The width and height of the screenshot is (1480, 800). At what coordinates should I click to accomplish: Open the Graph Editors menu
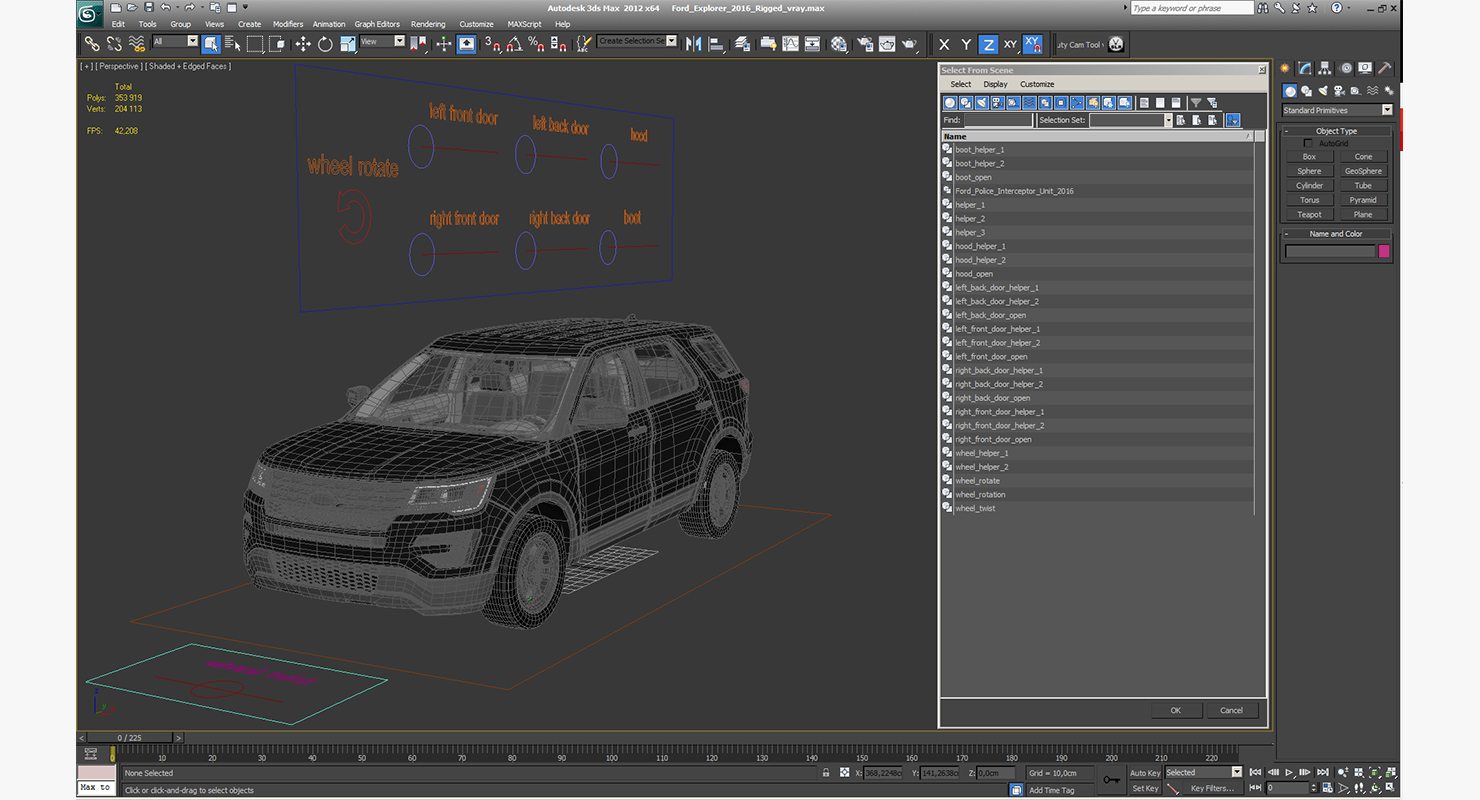[x=377, y=24]
